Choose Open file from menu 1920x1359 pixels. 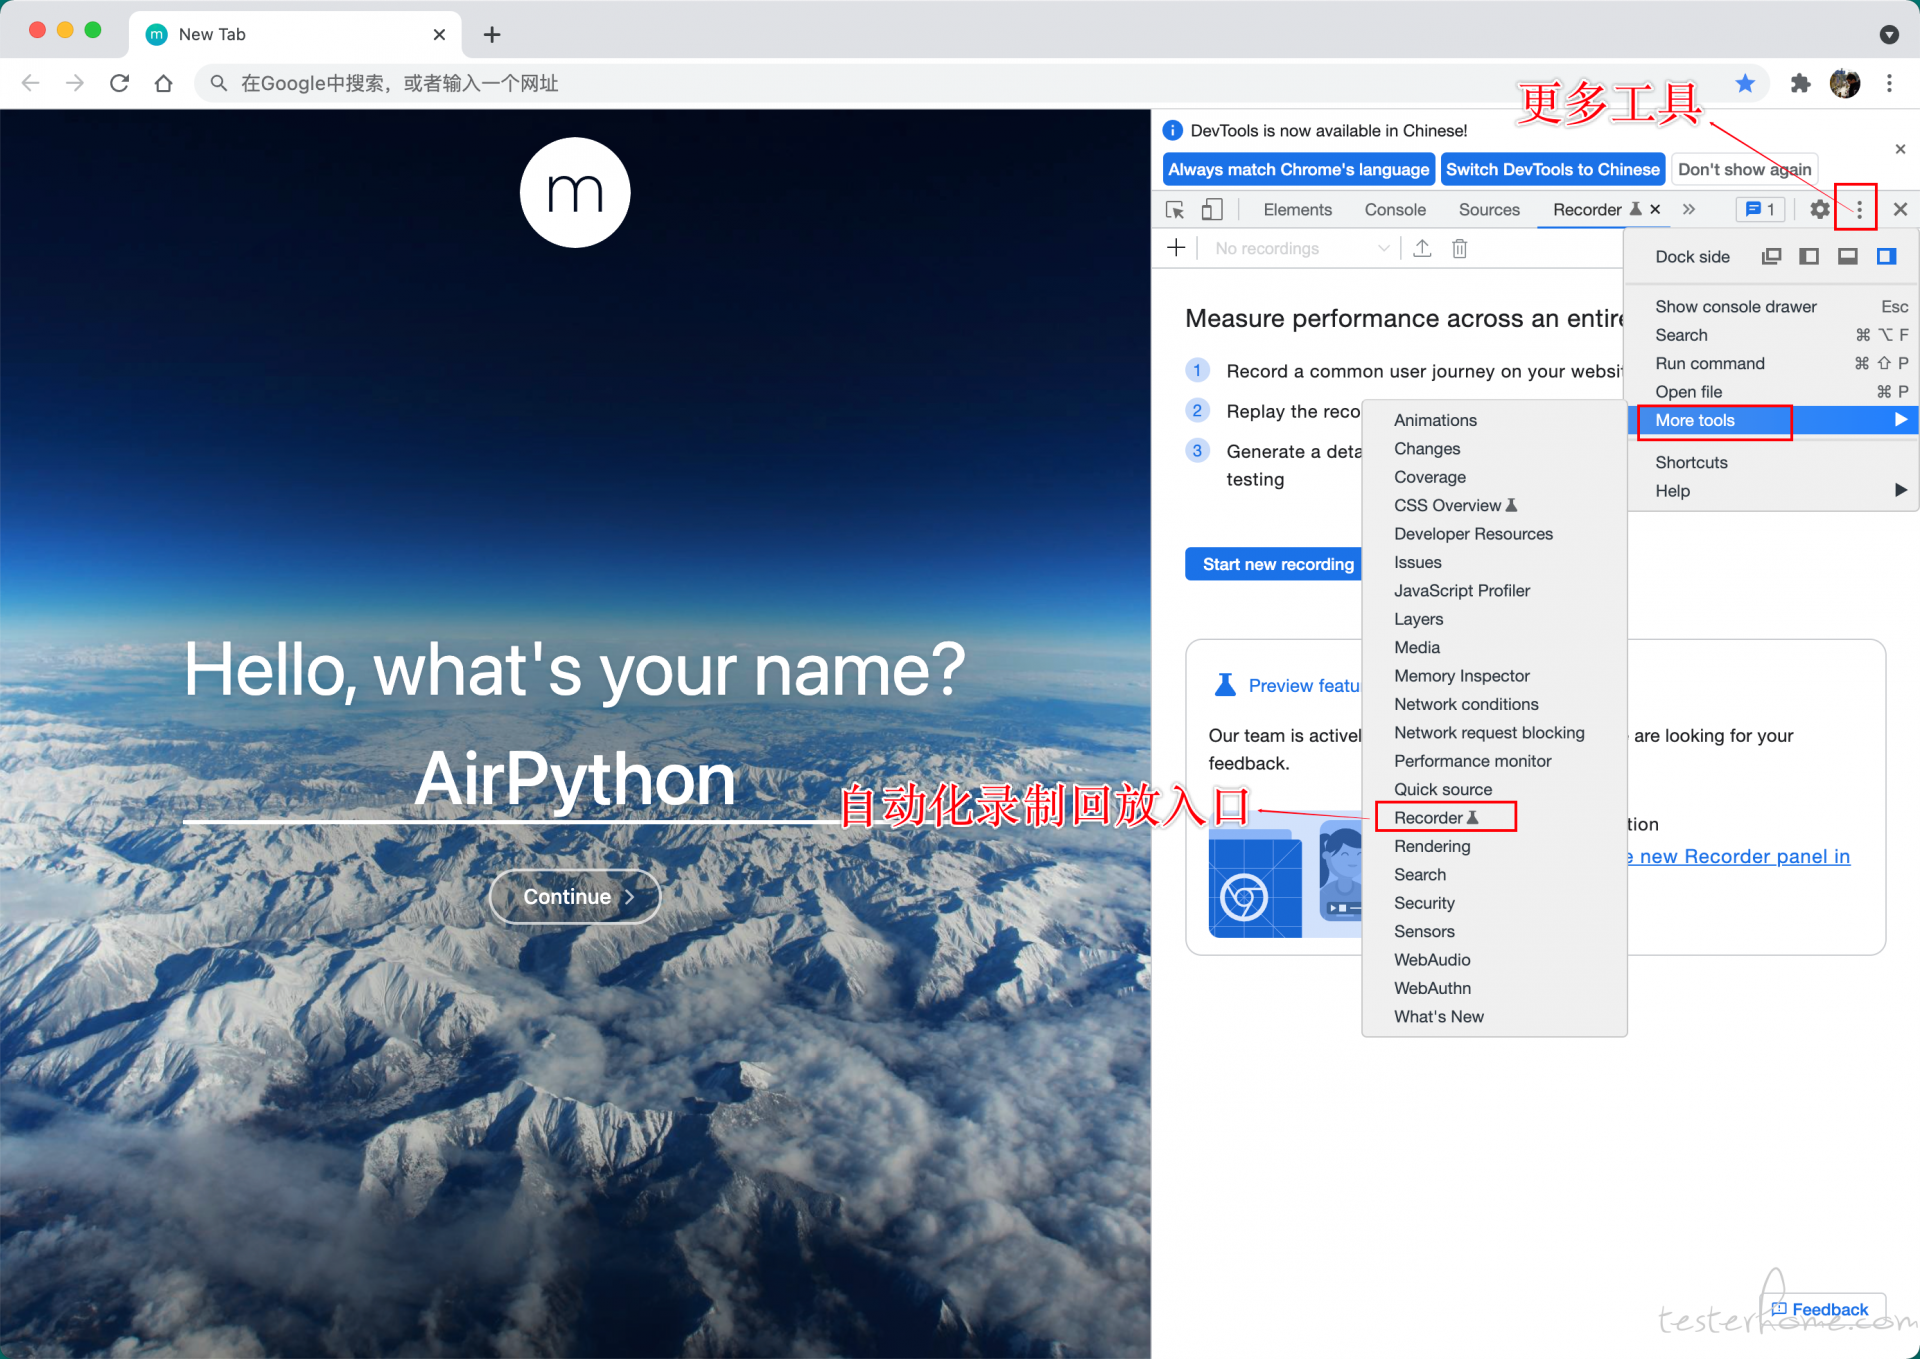point(1773,392)
